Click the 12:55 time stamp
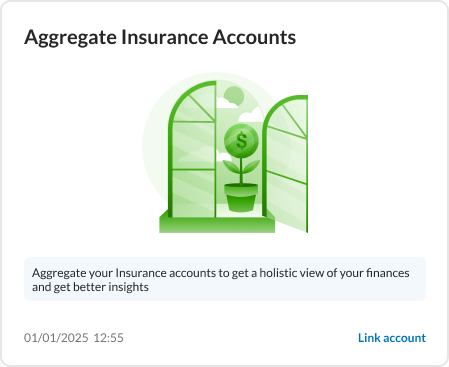The height and width of the screenshot is (367, 449). tap(108, 338)
